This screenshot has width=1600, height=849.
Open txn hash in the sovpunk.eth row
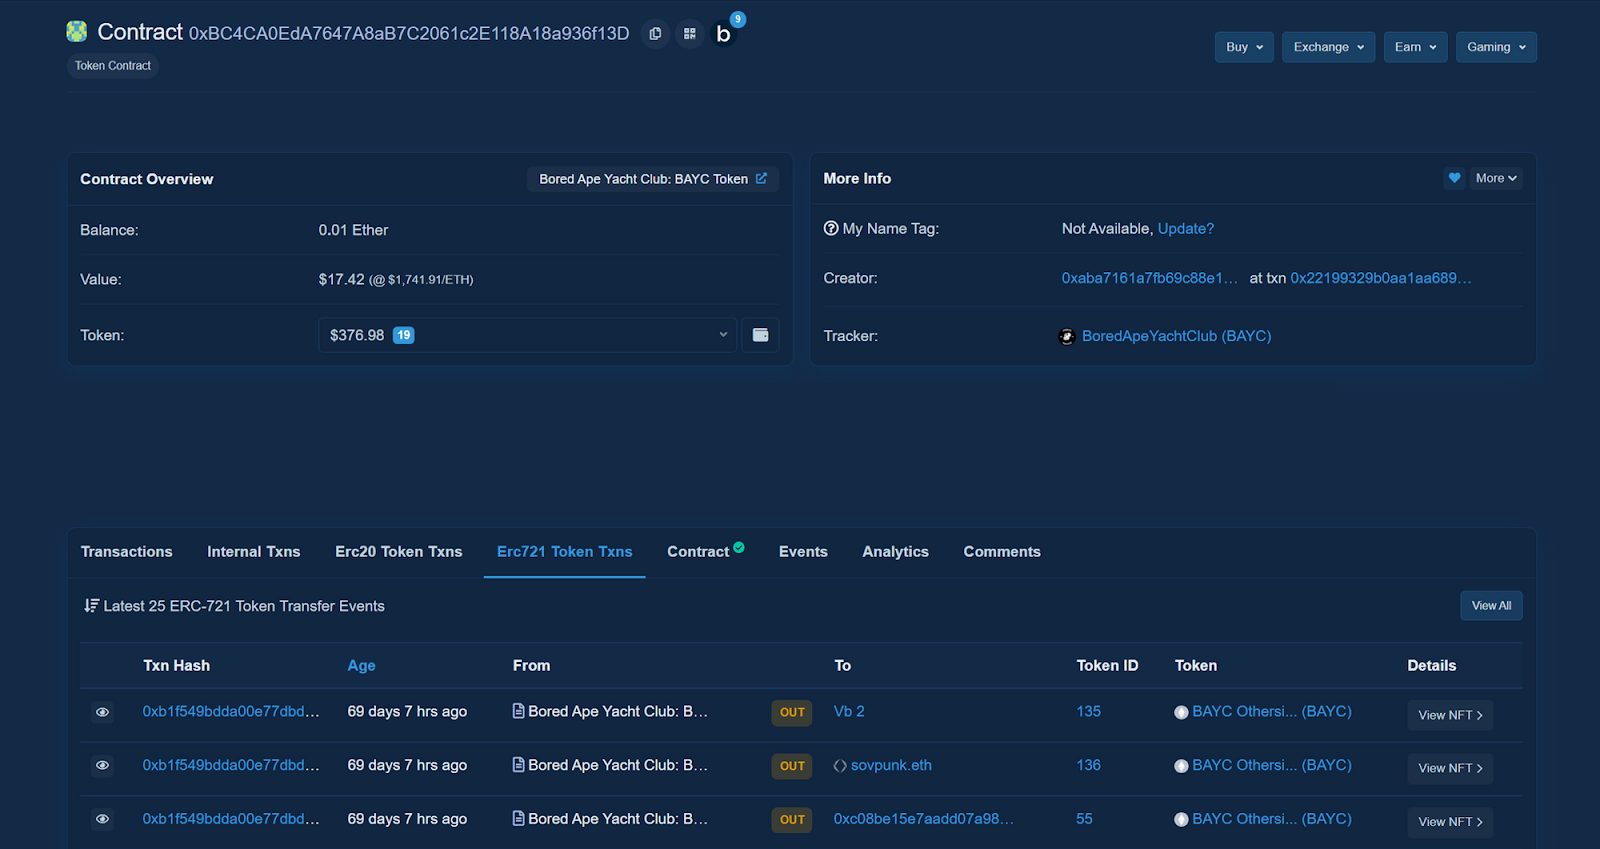231,766
